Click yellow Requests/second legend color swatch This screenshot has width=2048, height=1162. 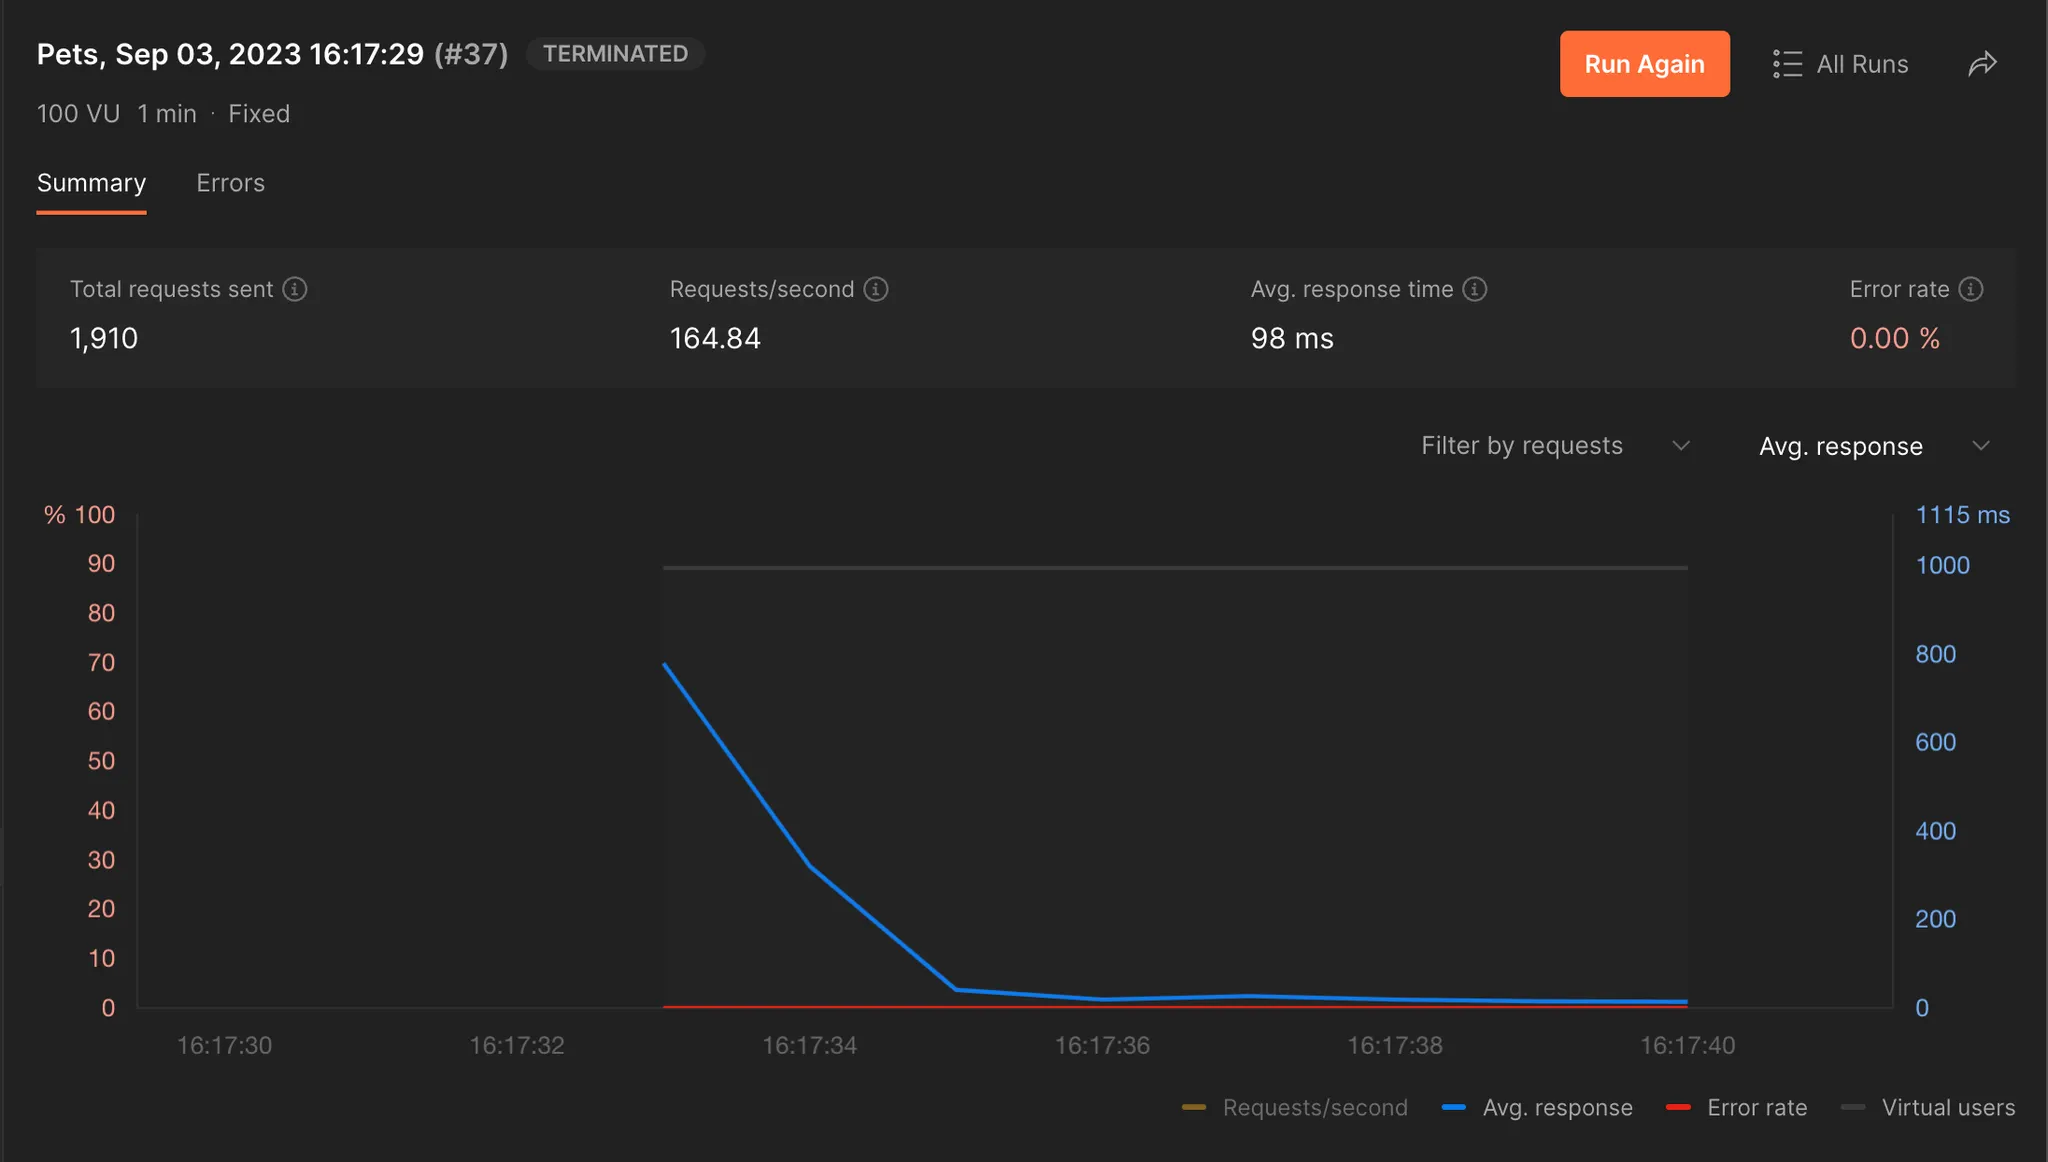click(1194, 1108)
